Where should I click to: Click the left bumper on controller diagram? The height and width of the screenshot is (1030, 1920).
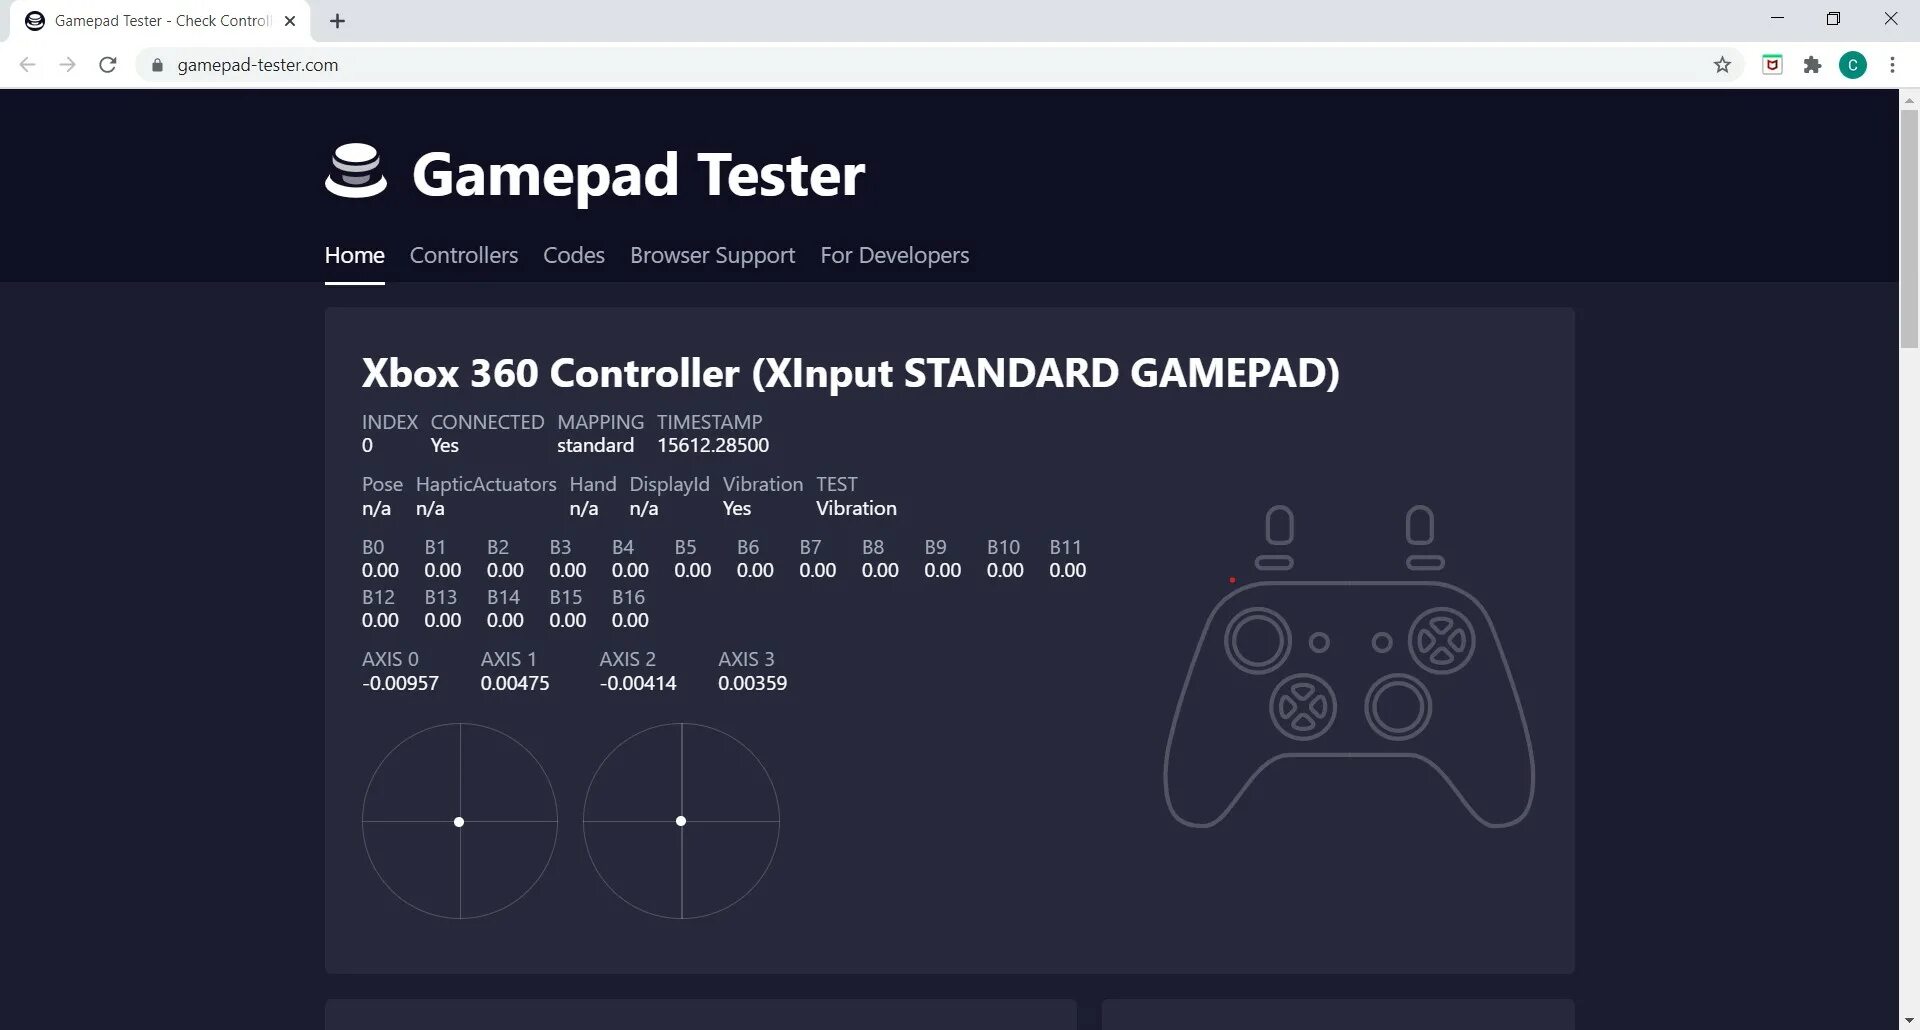tap(1274, 563)
